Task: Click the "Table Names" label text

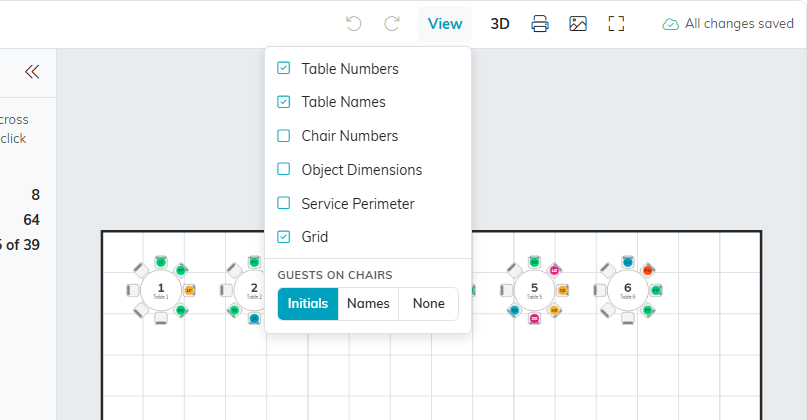Action: [343, 102]
